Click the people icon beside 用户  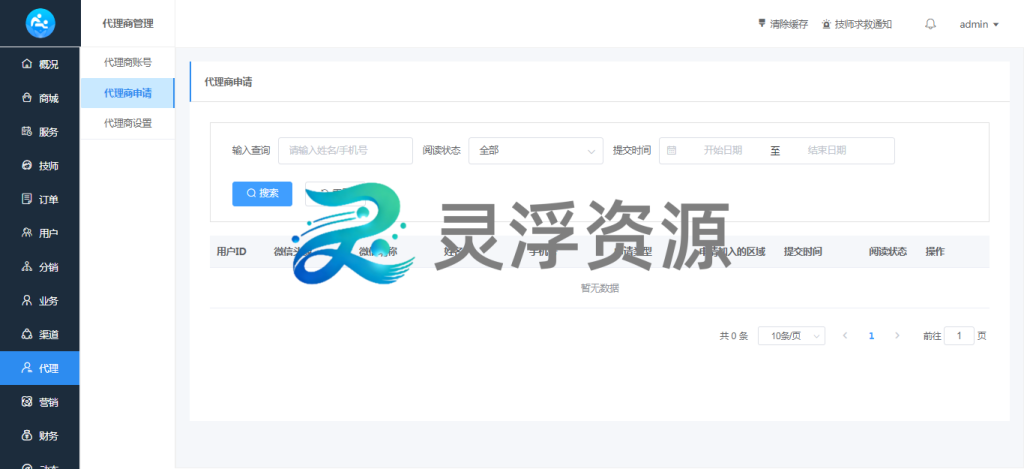click(27, 233)
